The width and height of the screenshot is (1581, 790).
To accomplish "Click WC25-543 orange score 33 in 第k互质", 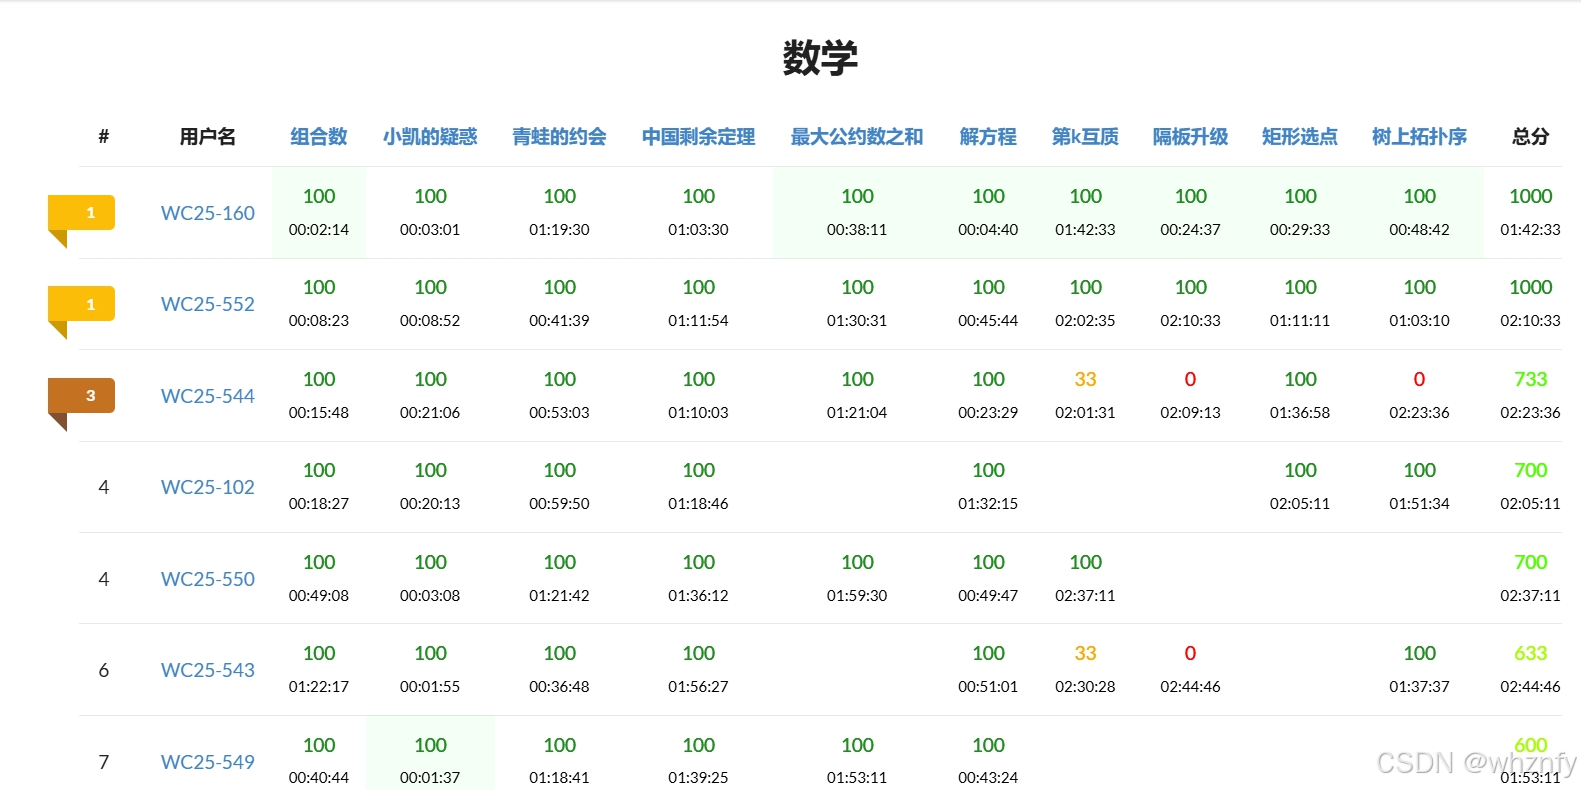I will (x=1085, y=653).
